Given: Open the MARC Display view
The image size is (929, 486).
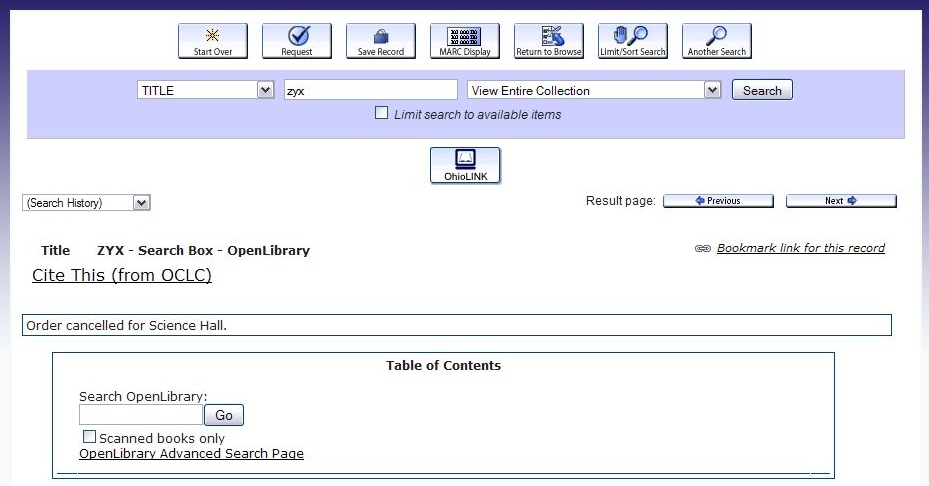Looking at the screenshot, I should click(465, 41).
